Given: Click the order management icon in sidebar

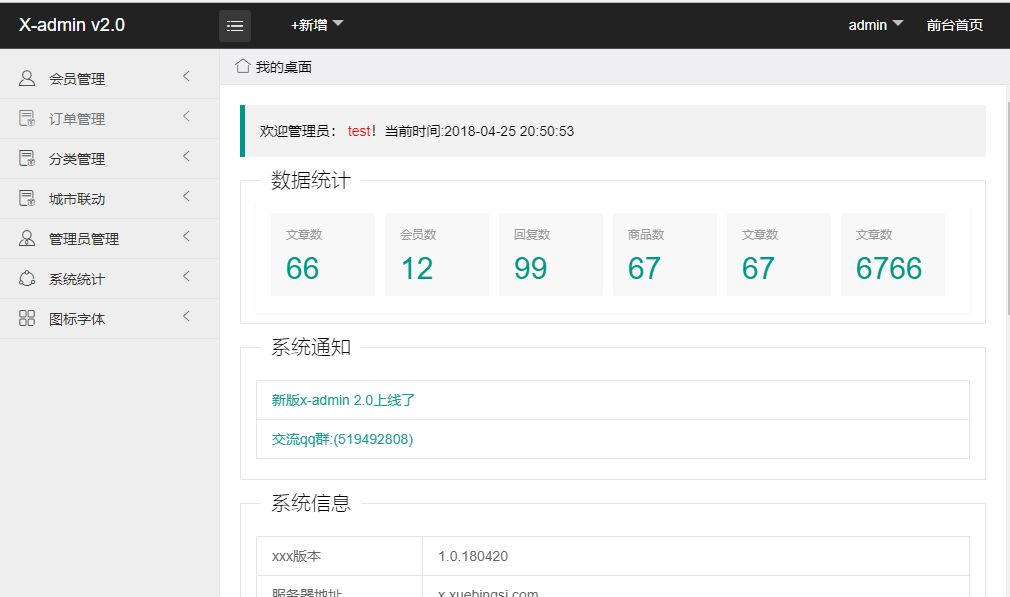Looking at the screenshot, I should pos(27,118).
